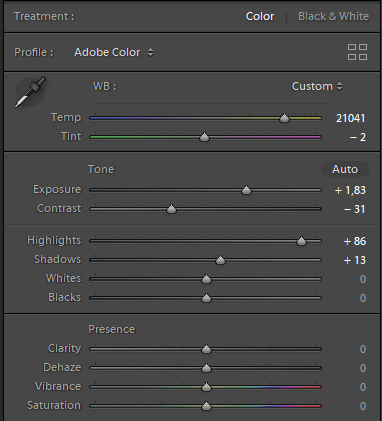Click the Exposure value field +1,83

[x=350, y=190]
